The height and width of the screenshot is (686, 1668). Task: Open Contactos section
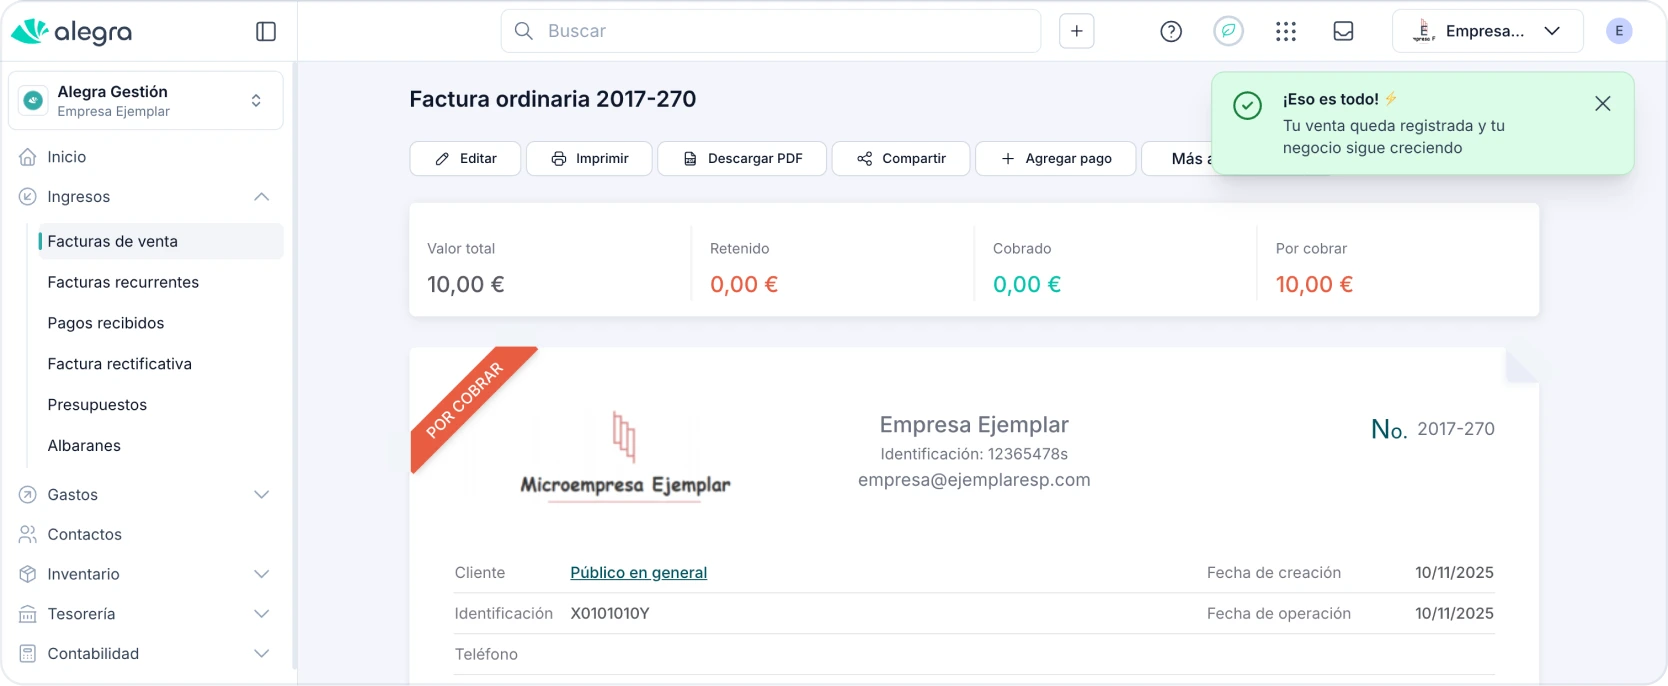click(84, 535)
